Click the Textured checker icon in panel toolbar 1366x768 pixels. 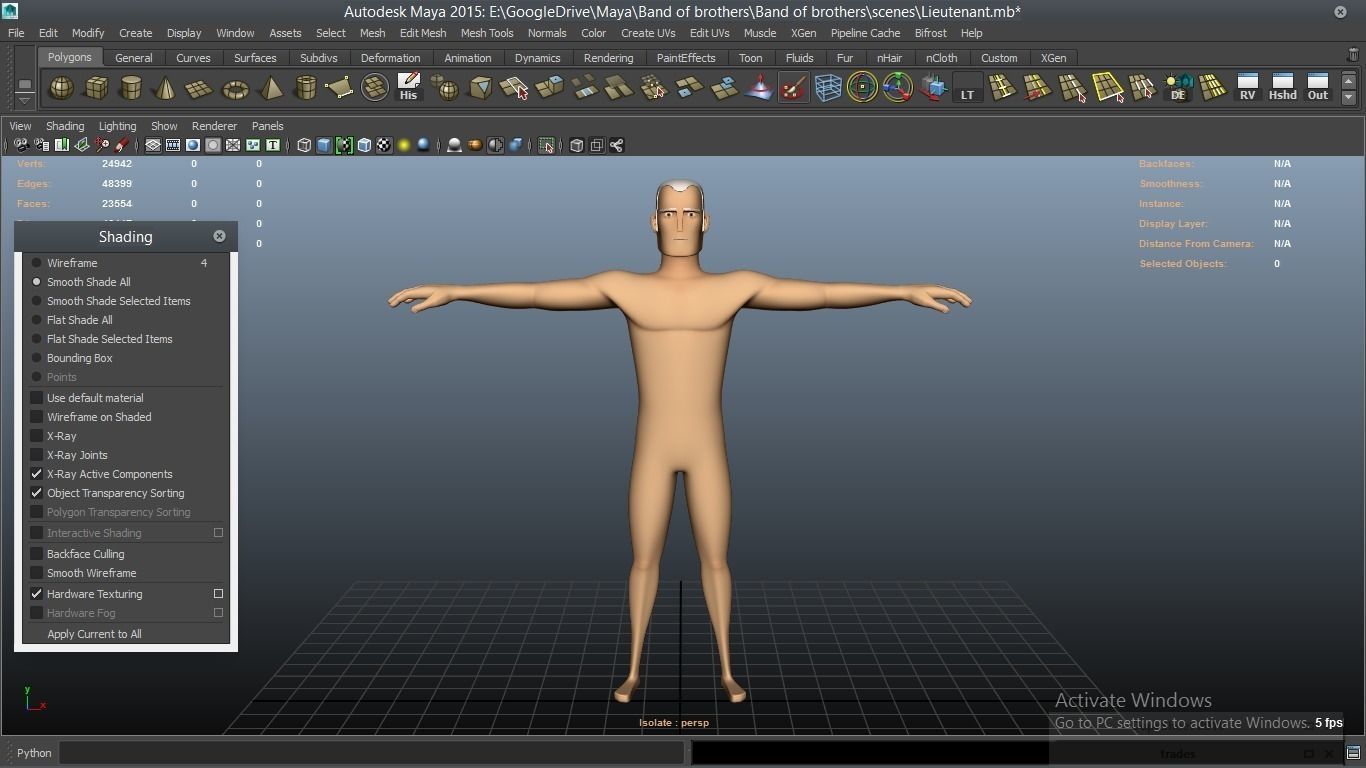384,146
